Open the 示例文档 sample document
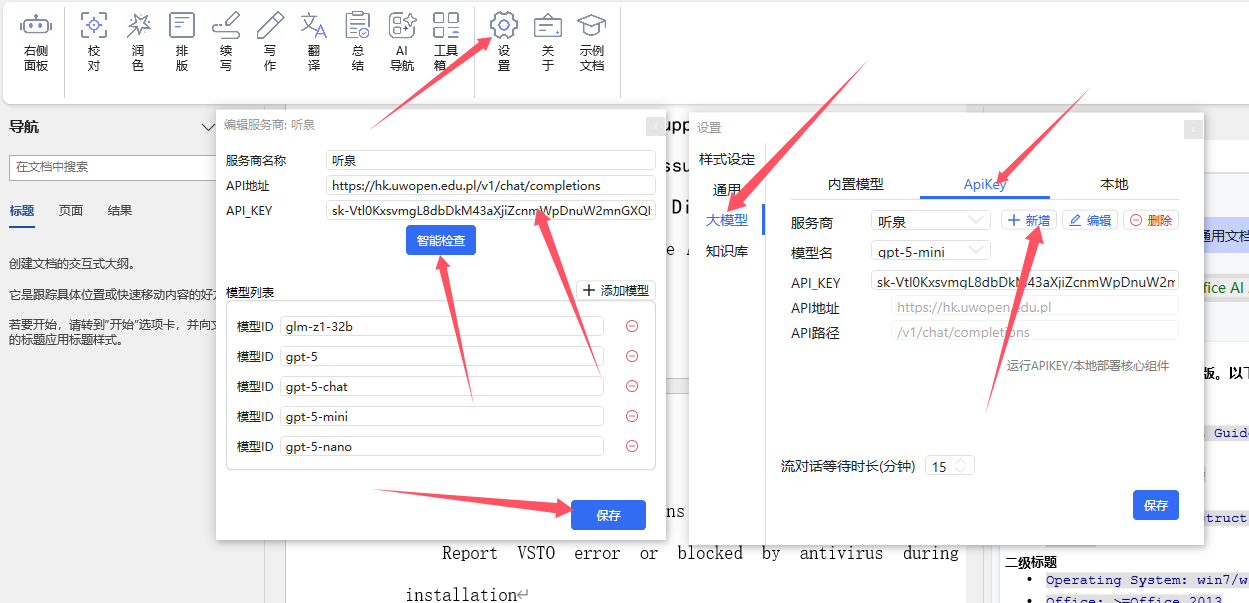Screen dimensions: 1249x603 [x=592, y=43]
